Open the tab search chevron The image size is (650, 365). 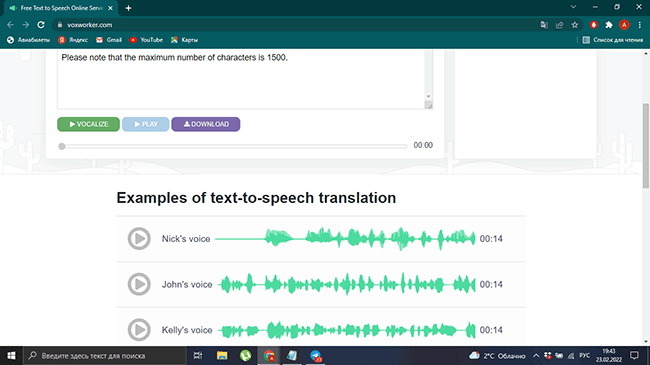[x=573, y=7]
